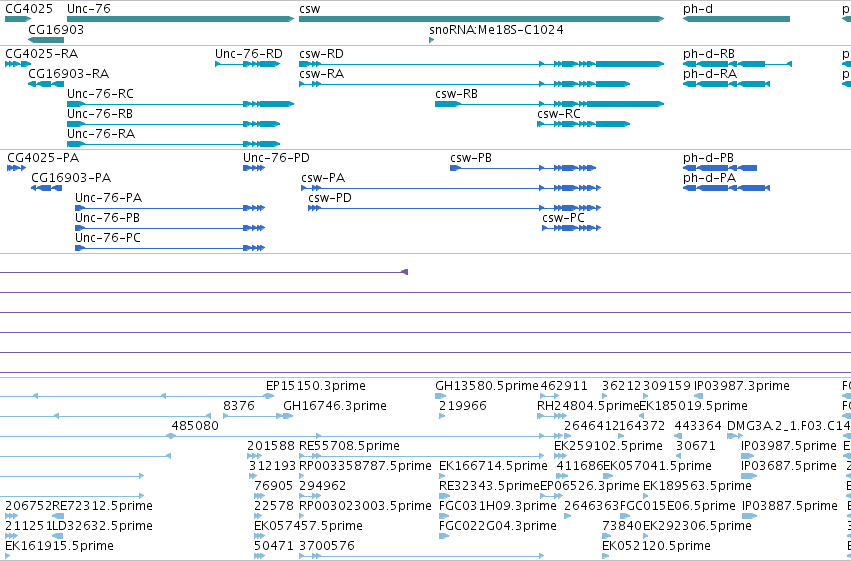
Task: Select the ph-d-PB protein label
Action: pos(708,158)
